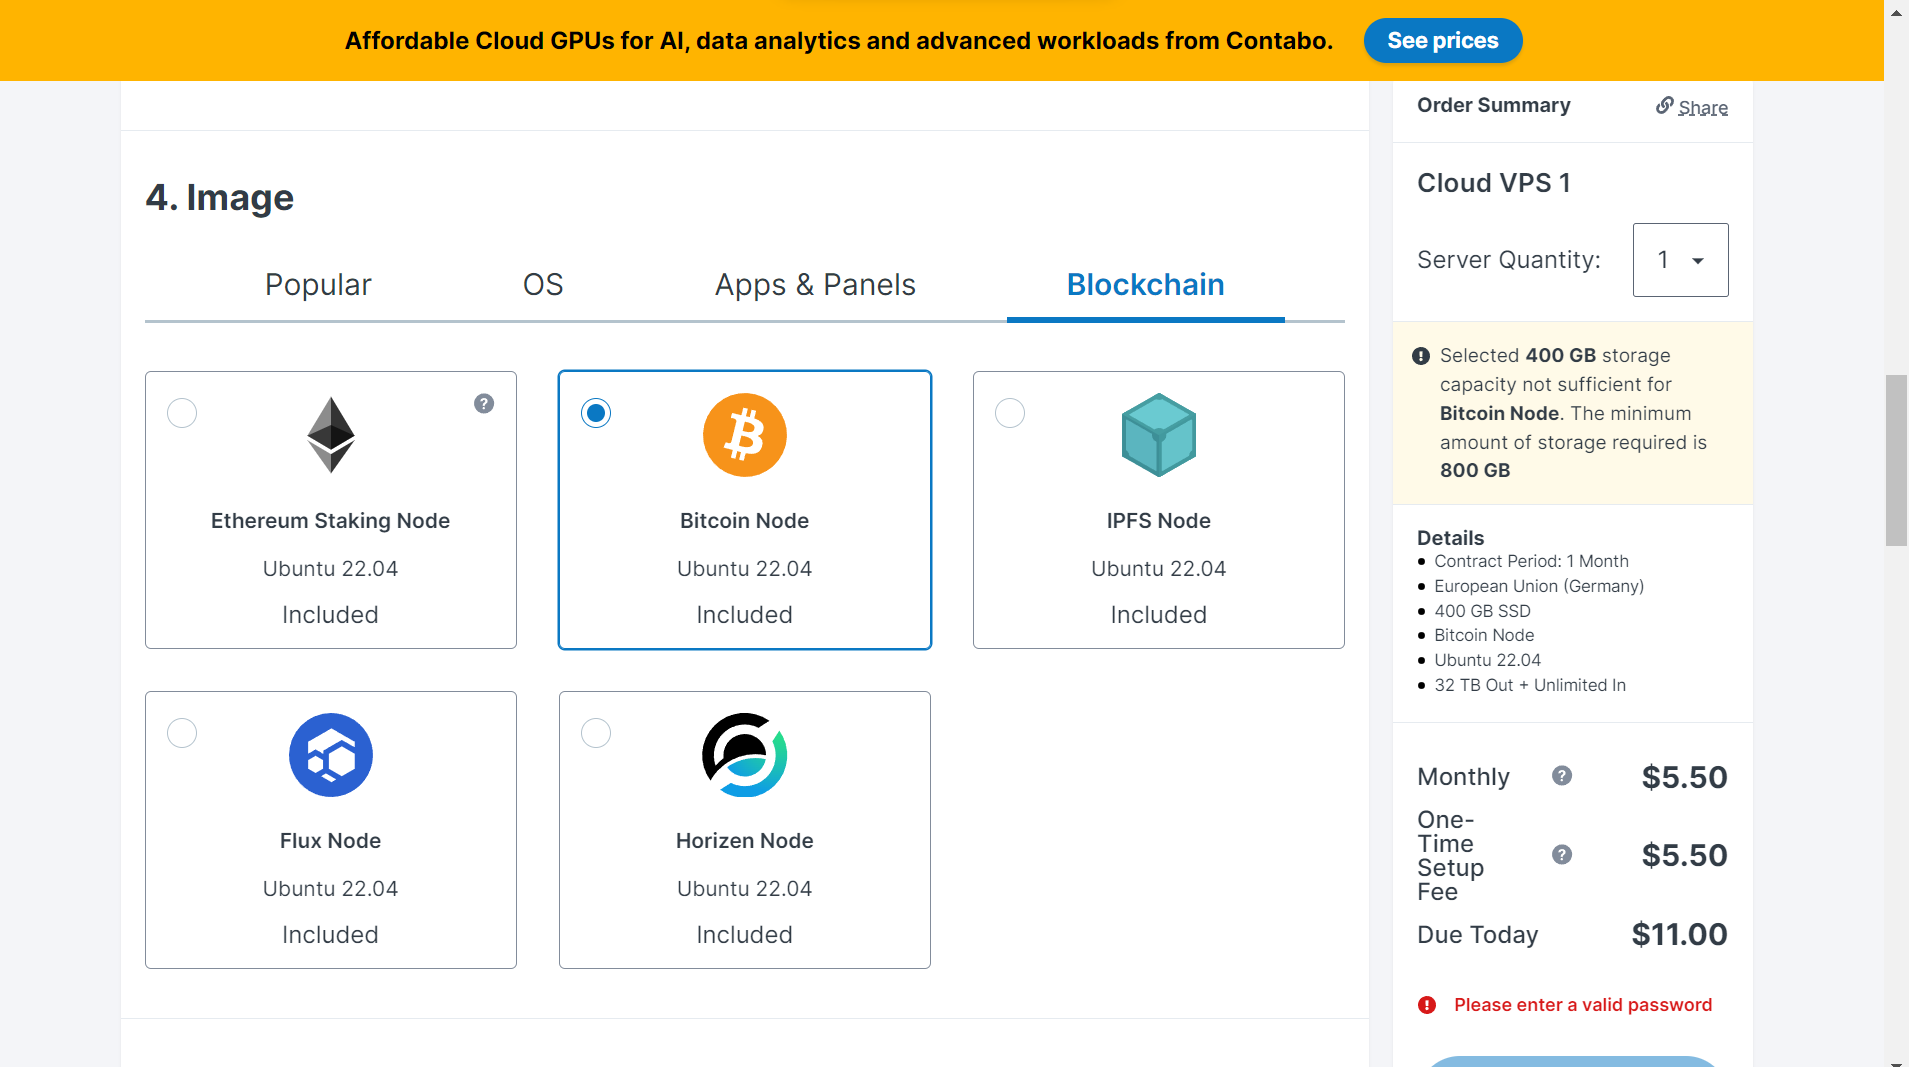Click the storage warning exclamation icon
Image resolution: width=1909 pixels, height=1067 pixels.
click(1420, 356)
